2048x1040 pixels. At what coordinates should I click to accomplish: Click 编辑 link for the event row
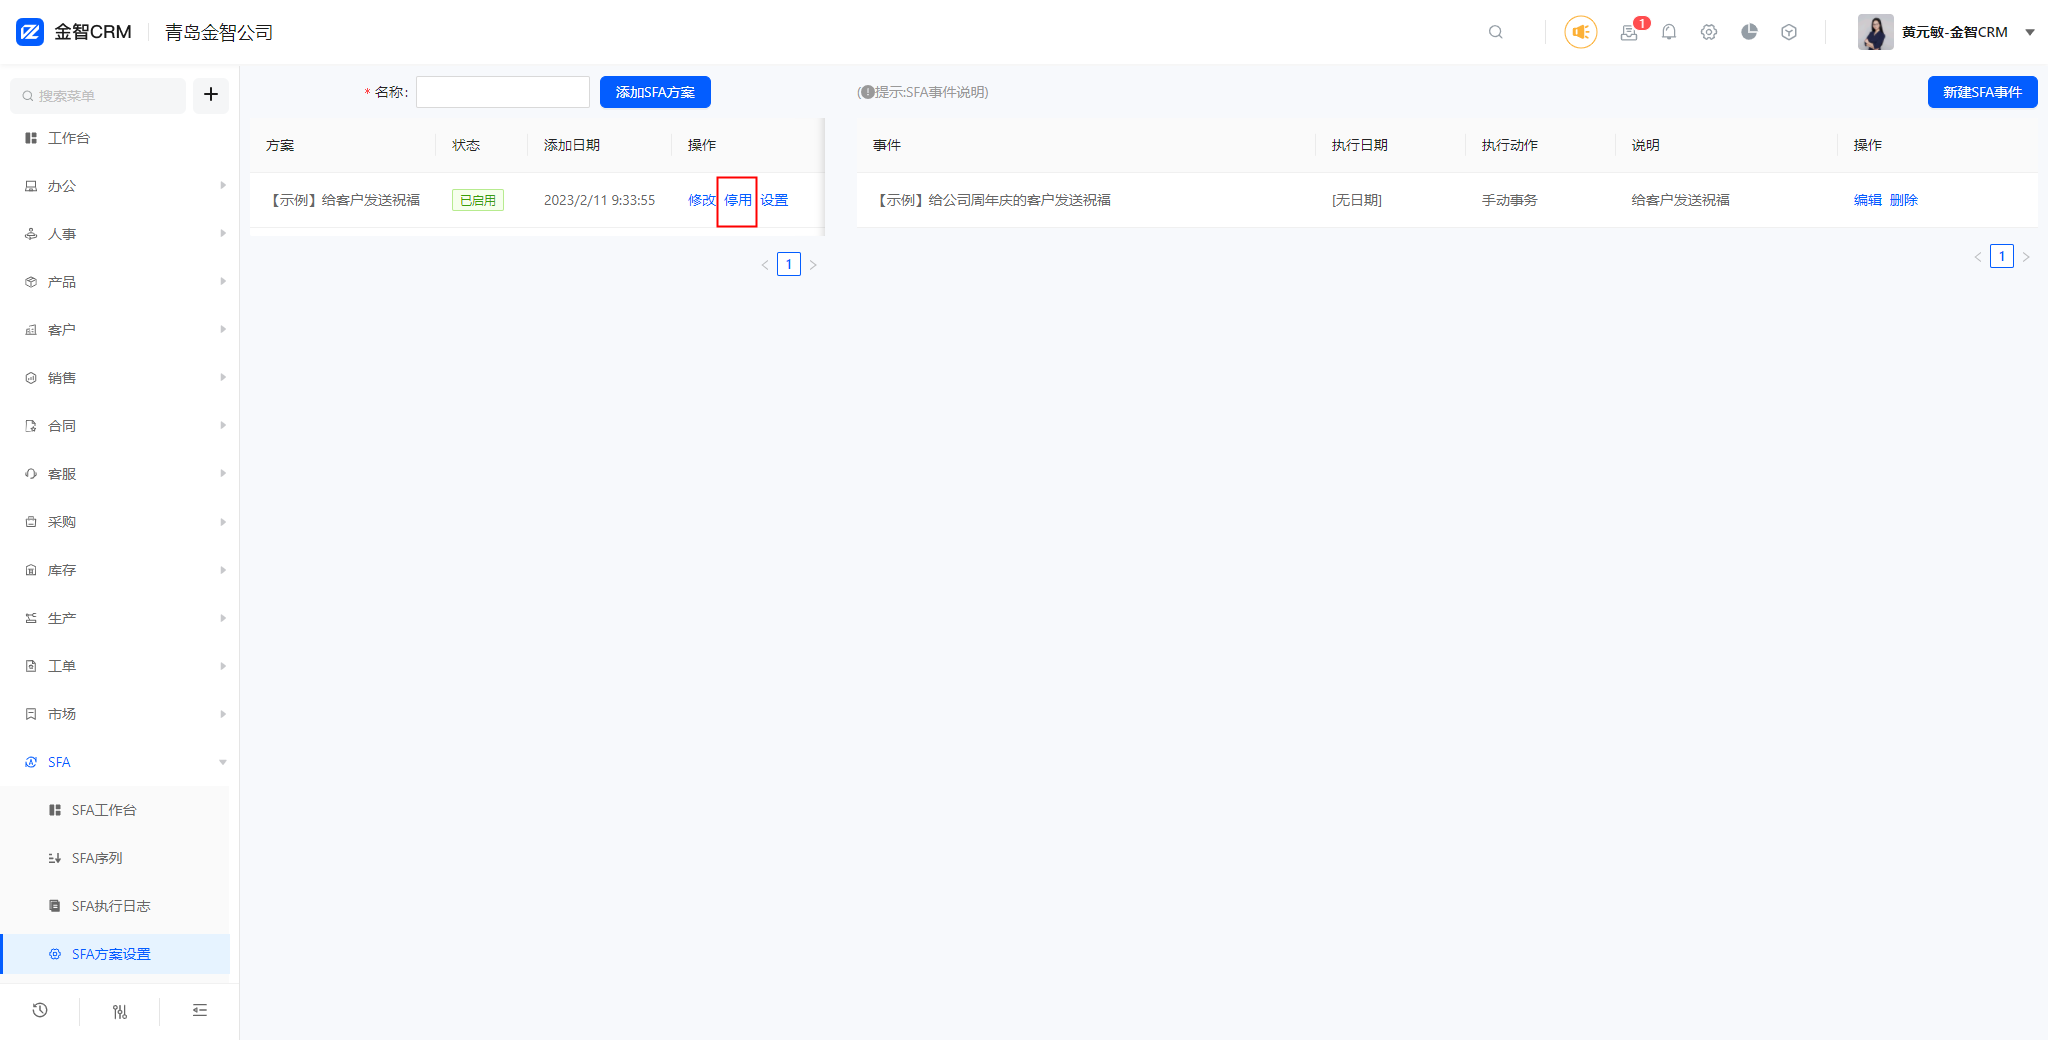1868,200
